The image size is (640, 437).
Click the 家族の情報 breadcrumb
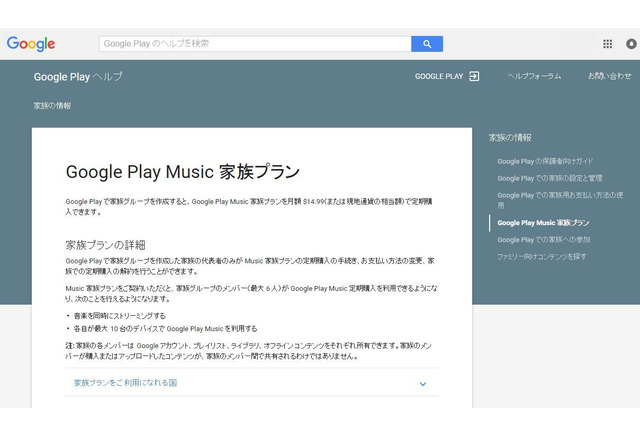(x=52, y=106)
